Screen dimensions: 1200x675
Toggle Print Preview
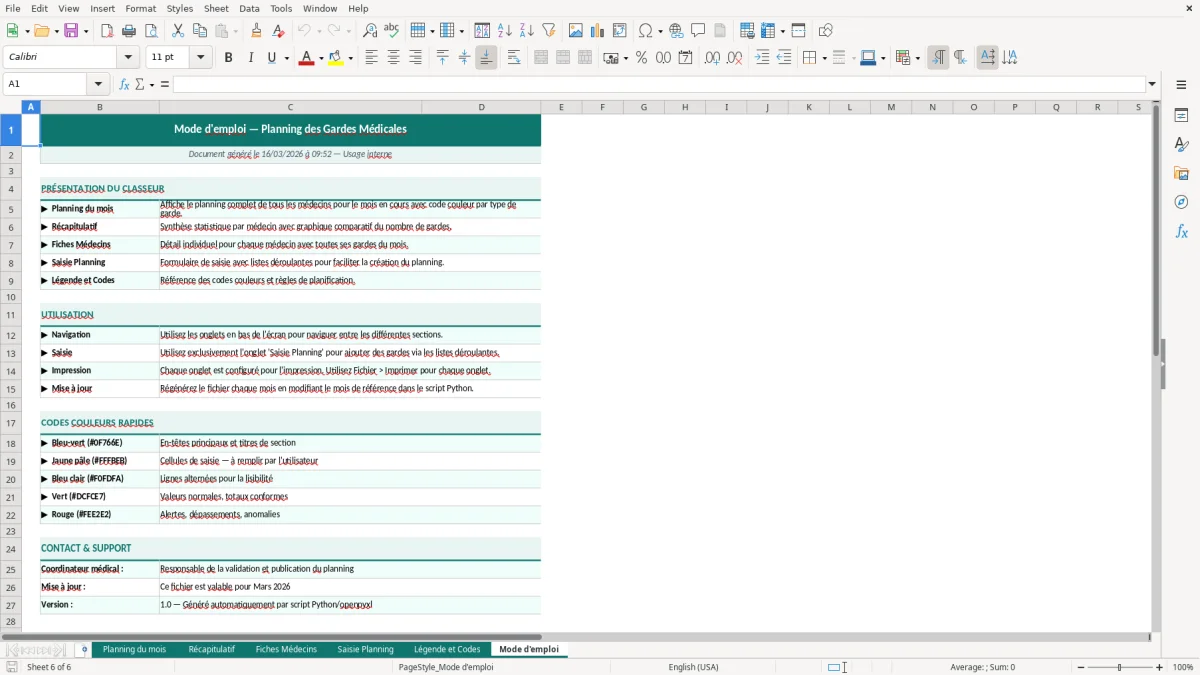[151, 31]
